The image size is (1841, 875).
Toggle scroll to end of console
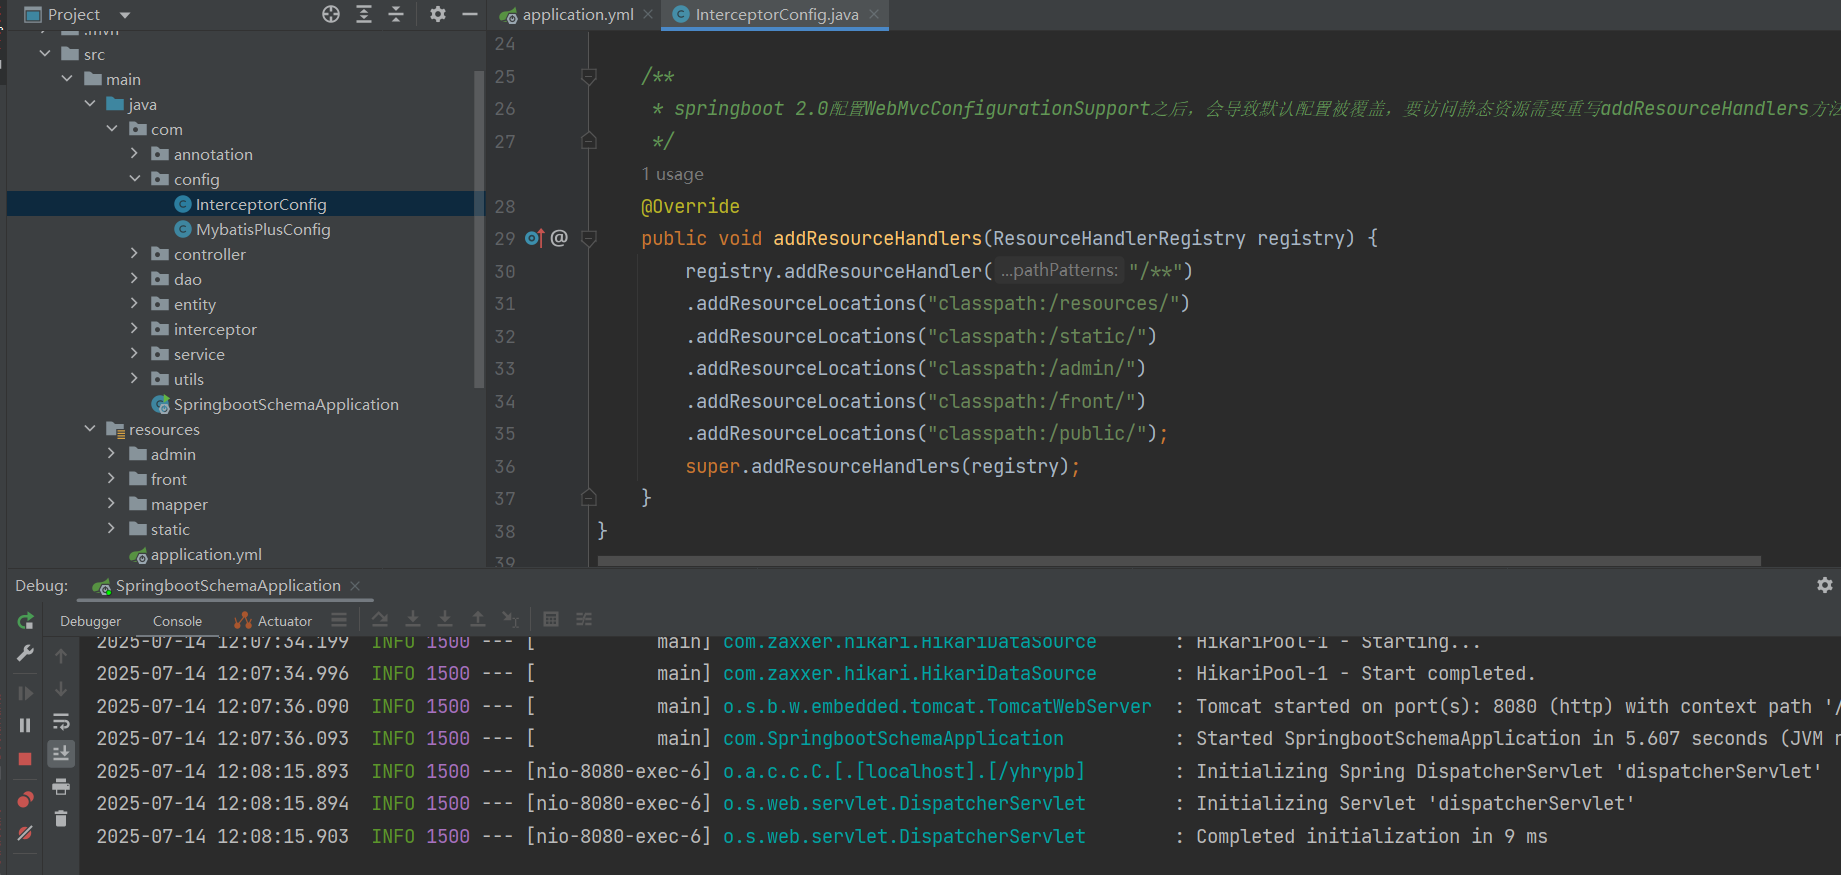[61, 753]
